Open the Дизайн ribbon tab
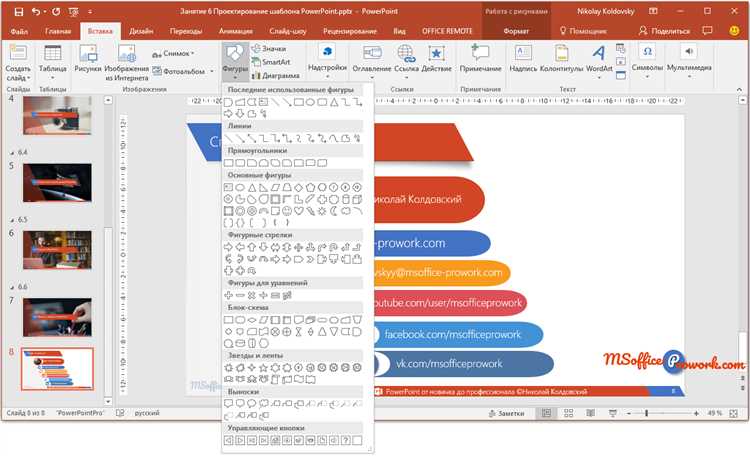Screen dimensions: 750x456 [140, 31]
